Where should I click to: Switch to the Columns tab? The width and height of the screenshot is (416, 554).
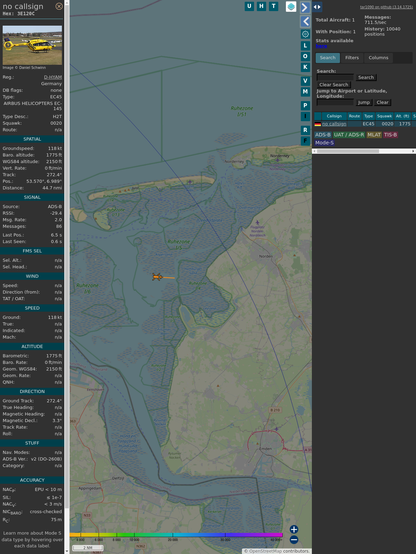[378, 58]
